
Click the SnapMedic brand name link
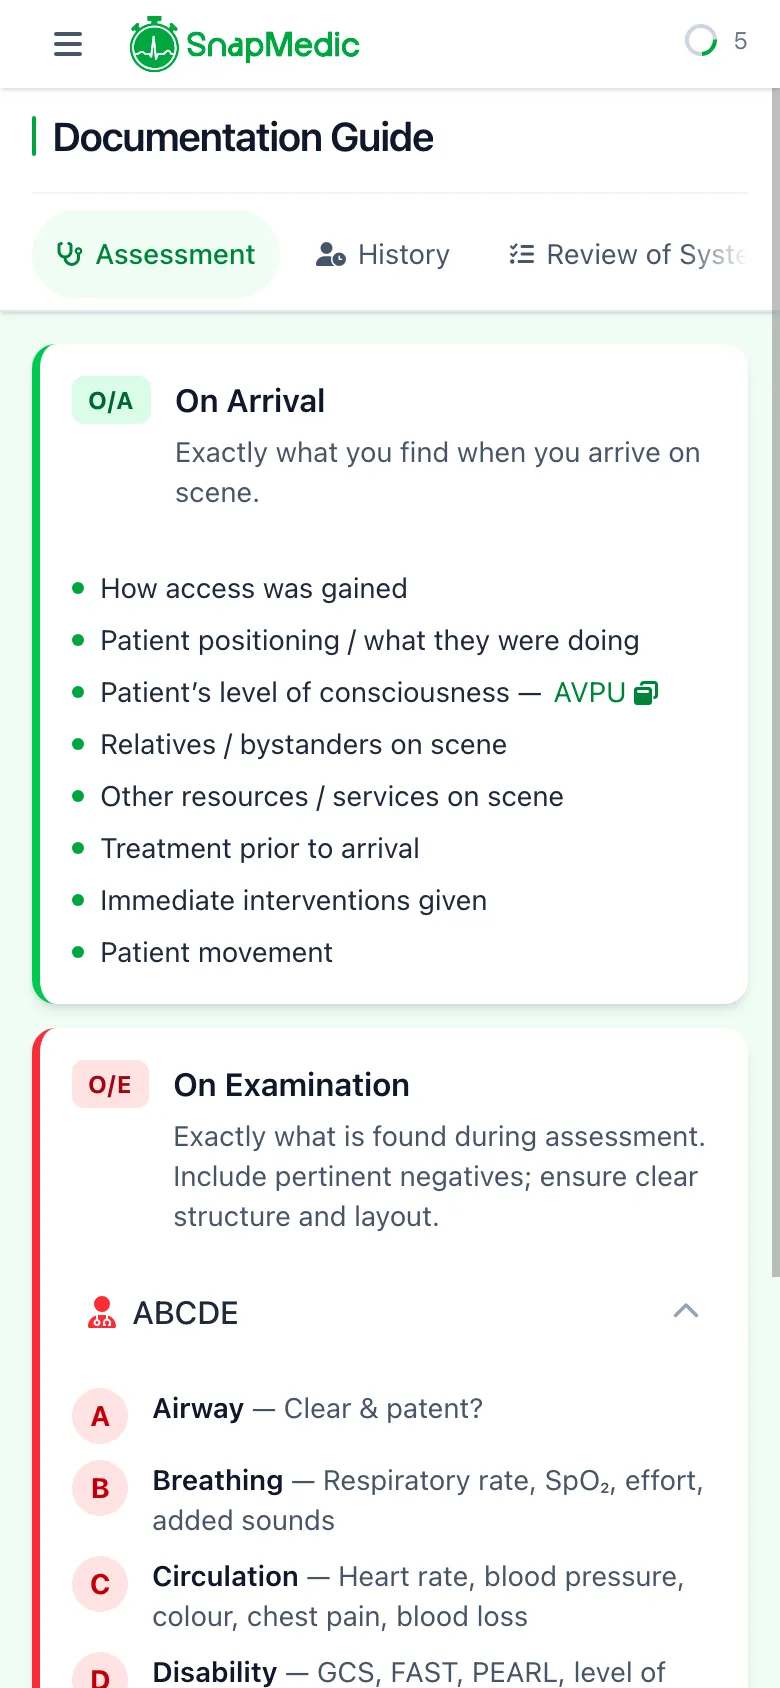[x=273, y=45]
